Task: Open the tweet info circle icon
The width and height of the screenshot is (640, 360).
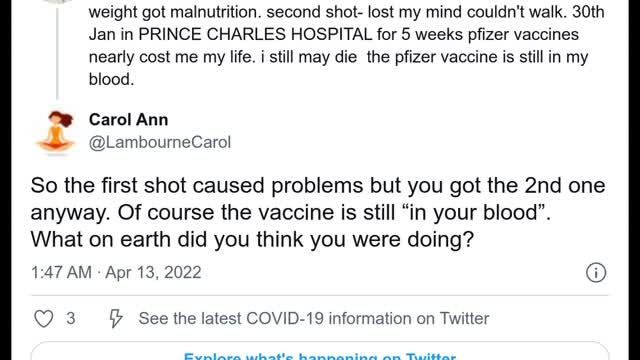Action: tap(596, 273)
